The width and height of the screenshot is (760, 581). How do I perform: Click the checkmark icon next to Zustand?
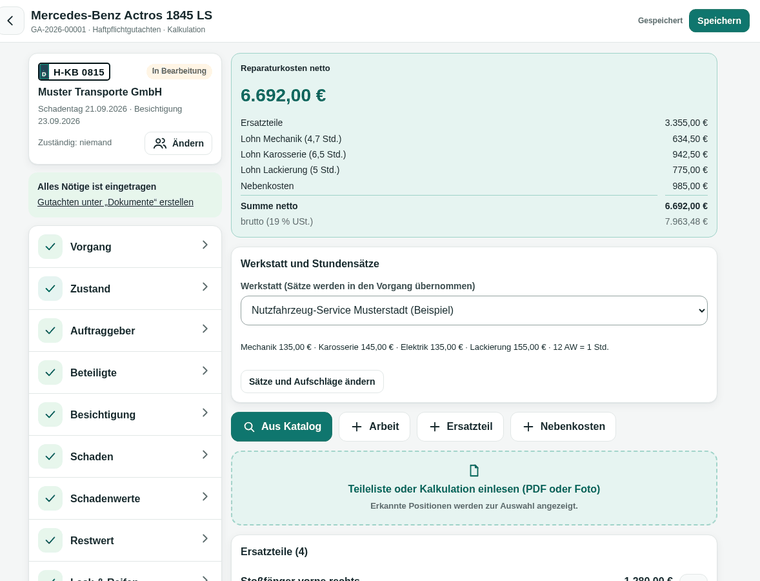[50, 289]
